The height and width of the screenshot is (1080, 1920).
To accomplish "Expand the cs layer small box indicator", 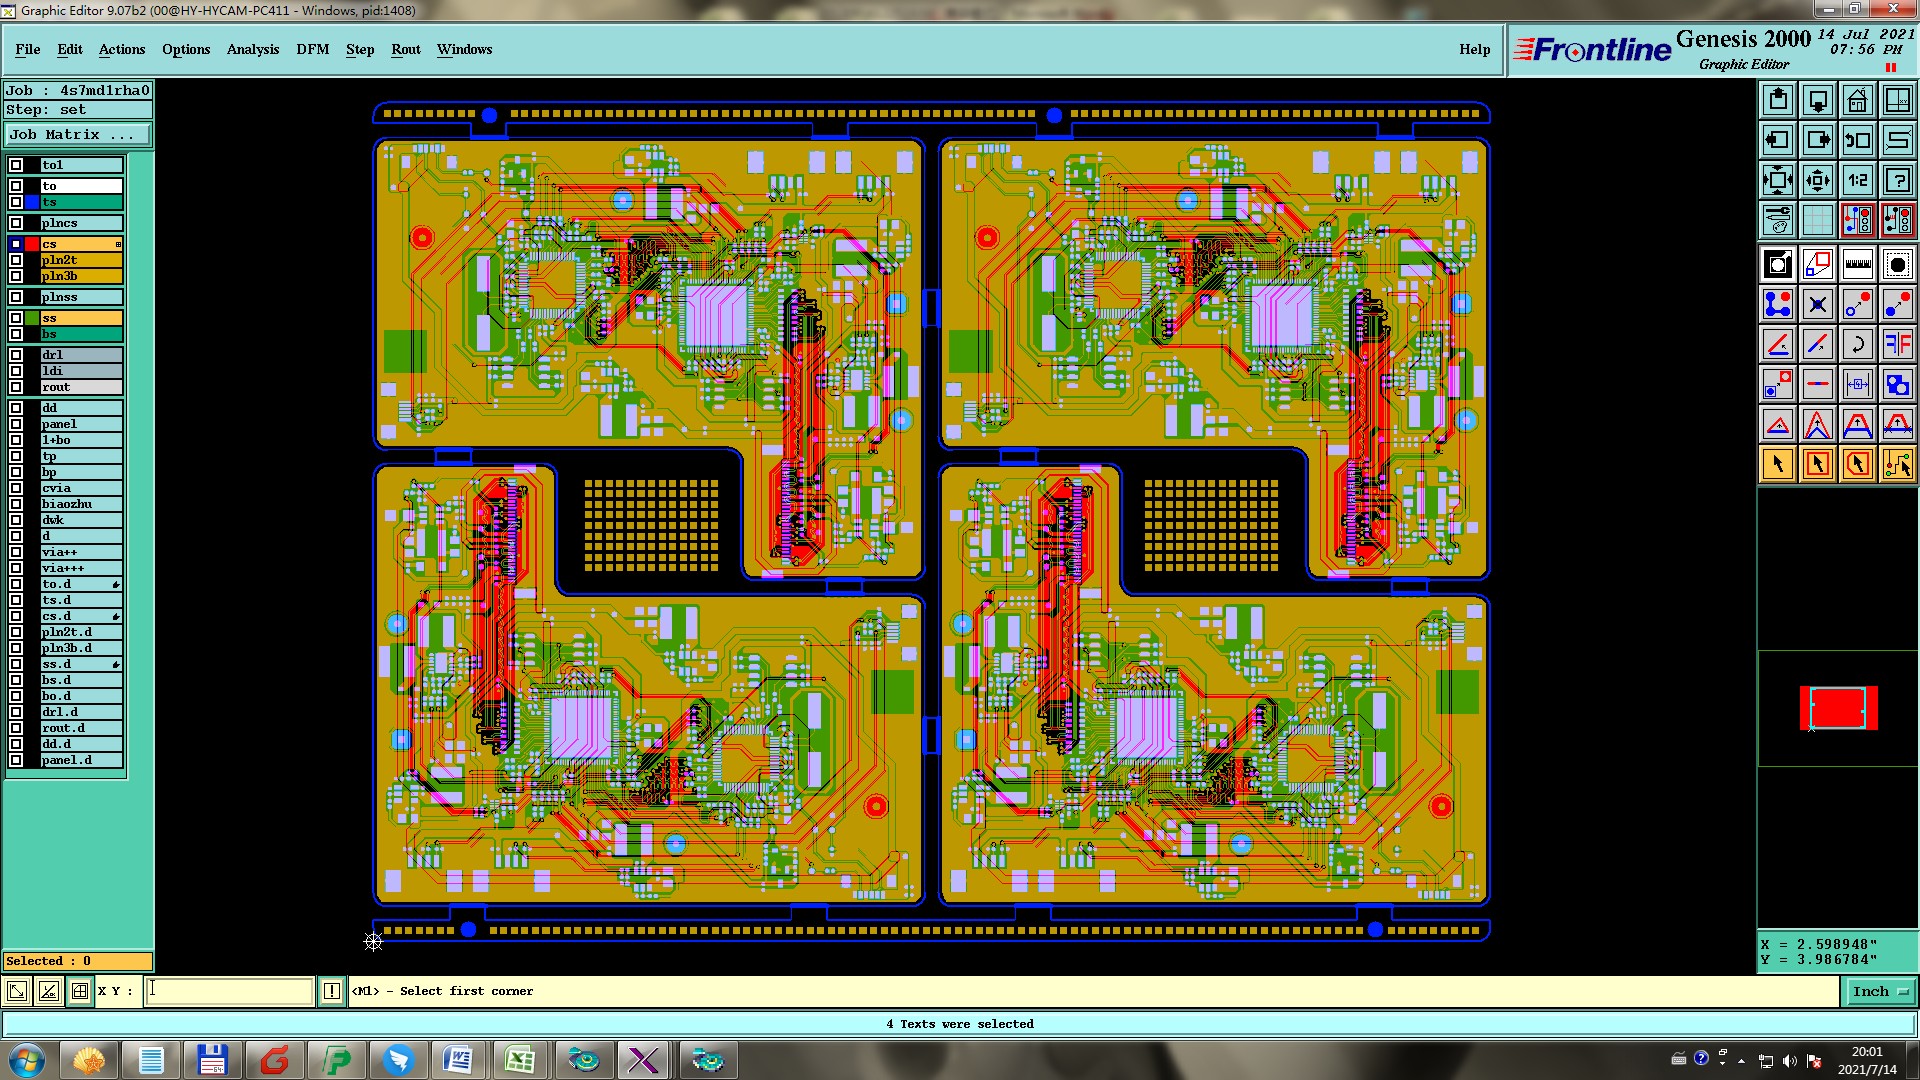I will coord(118,244).
